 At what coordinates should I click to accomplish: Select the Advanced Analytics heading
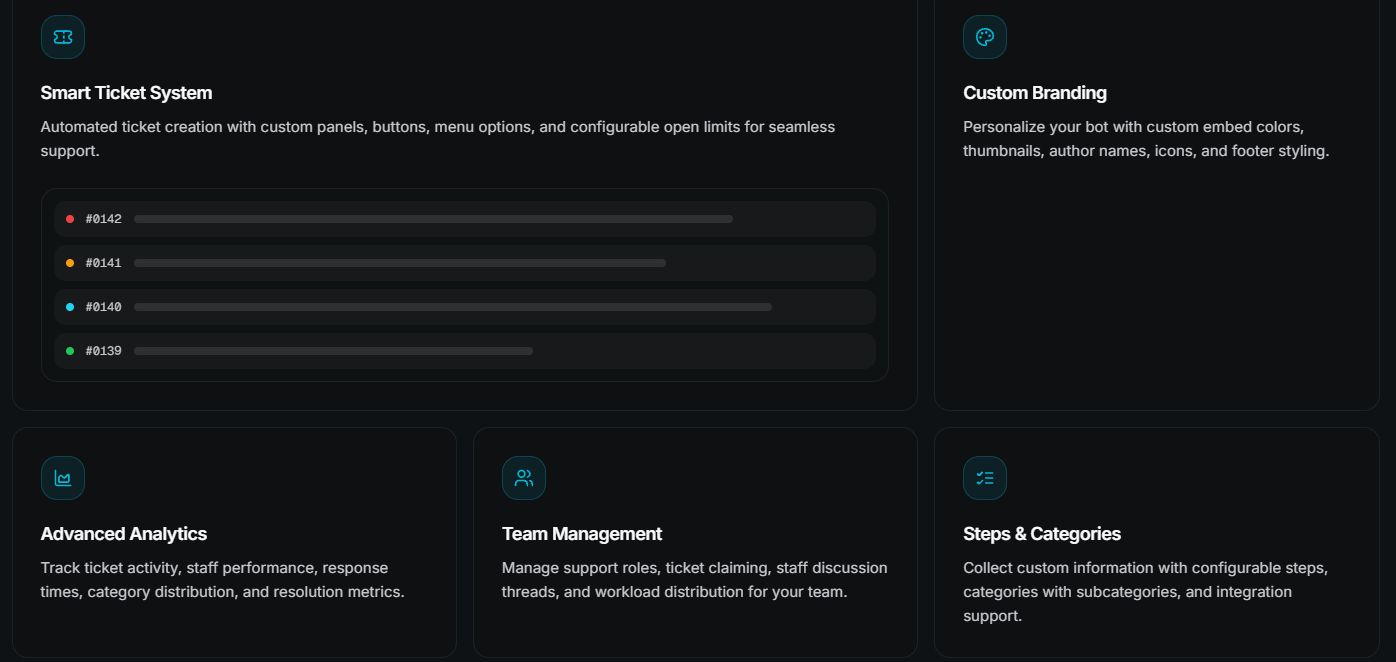[124, 534]
